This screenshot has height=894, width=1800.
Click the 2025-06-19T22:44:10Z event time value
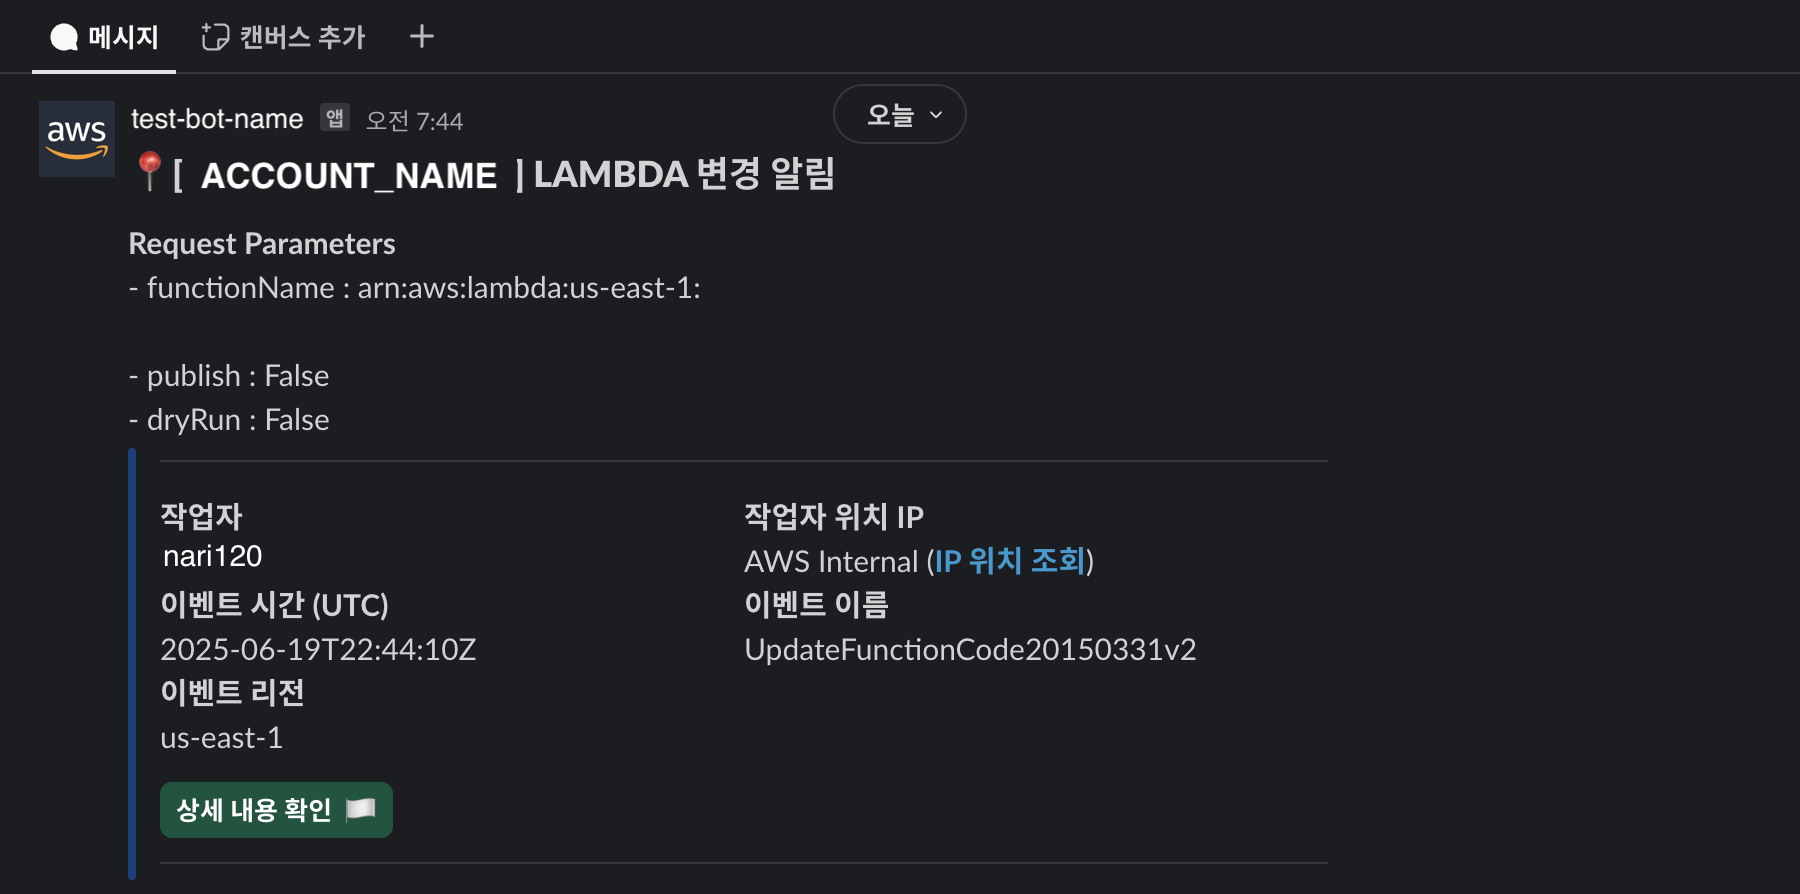click(318, 650)
